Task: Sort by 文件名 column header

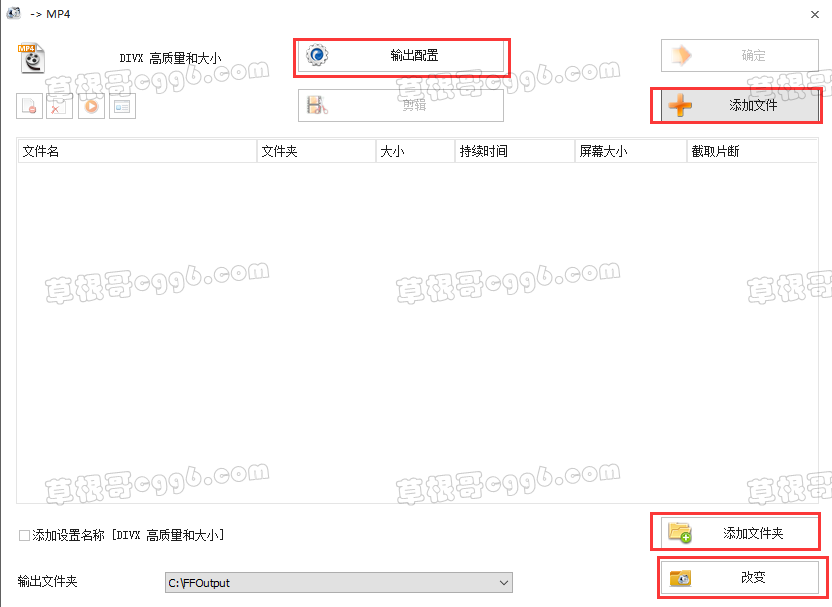Action: pyautogui.click(x=137, y=151)
